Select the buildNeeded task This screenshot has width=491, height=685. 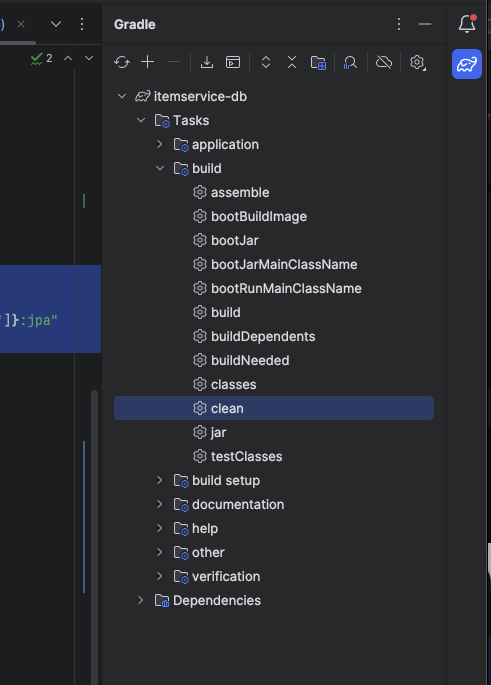pyautogui.click(x=274, y=360)
